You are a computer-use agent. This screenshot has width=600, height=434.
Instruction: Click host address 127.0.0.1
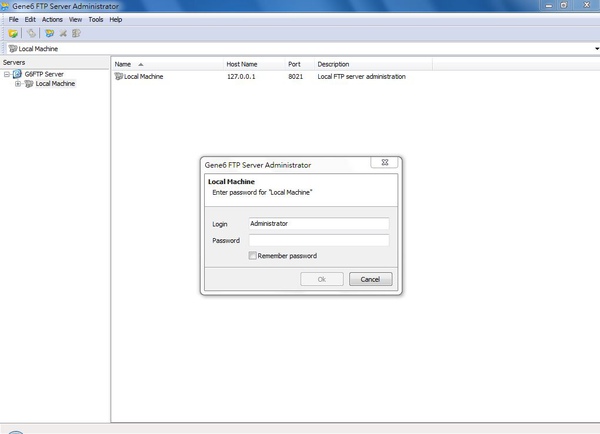click(241, 77)
